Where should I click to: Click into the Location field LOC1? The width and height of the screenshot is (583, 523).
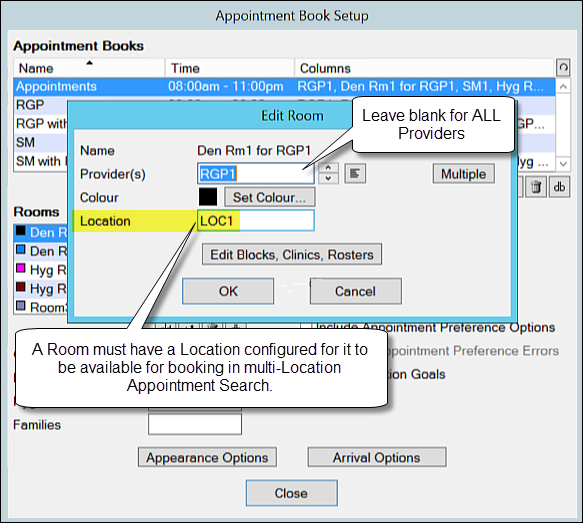[x=256, y=221]
